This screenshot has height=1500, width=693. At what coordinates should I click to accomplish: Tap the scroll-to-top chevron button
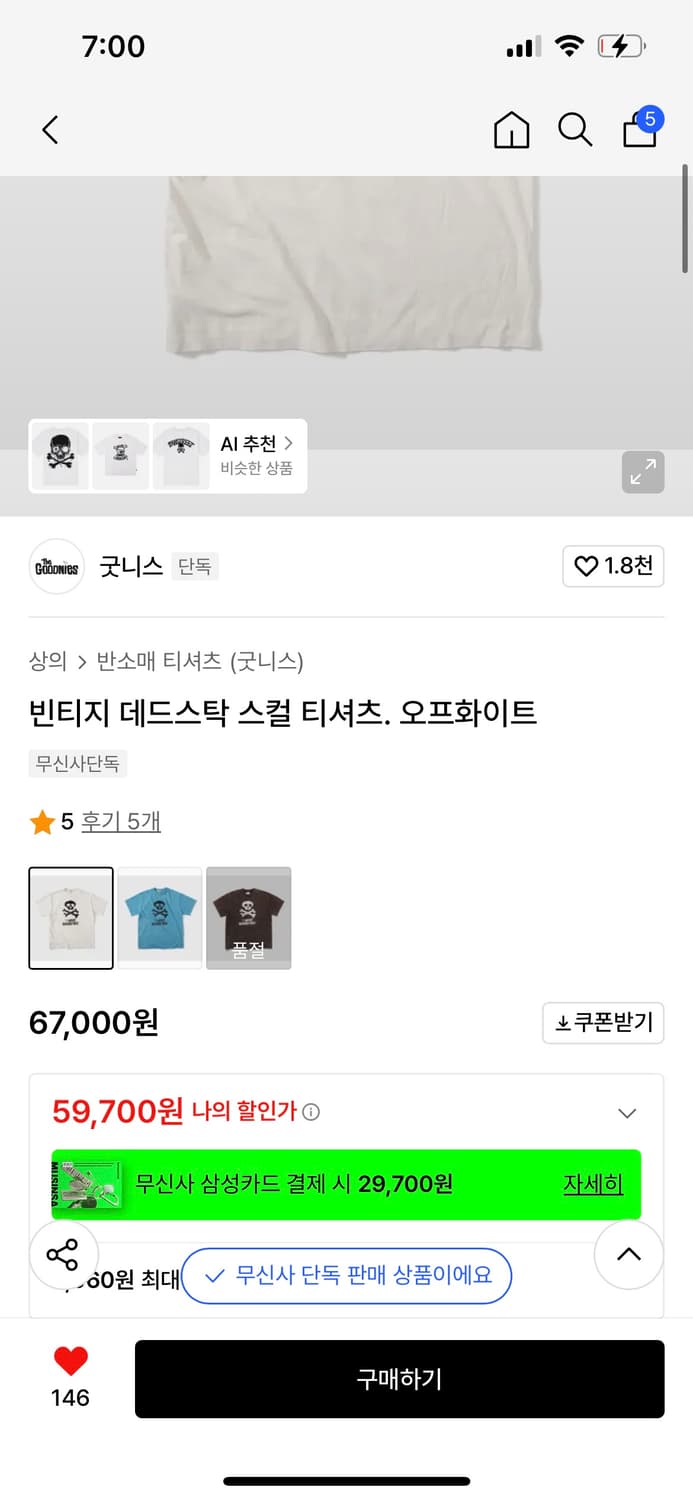tap(628, 1255)
